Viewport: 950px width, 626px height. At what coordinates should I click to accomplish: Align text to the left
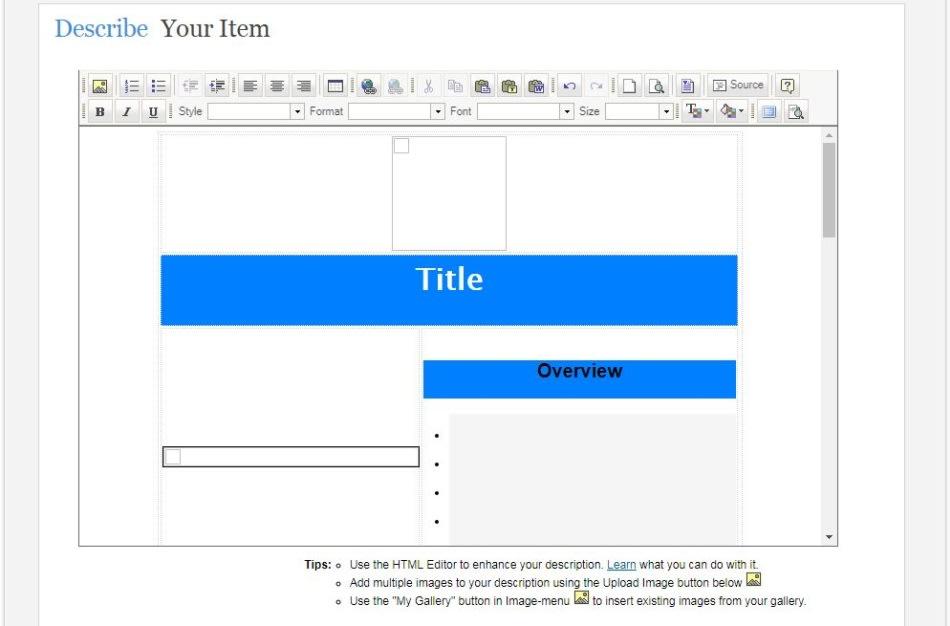pos(250,85)
